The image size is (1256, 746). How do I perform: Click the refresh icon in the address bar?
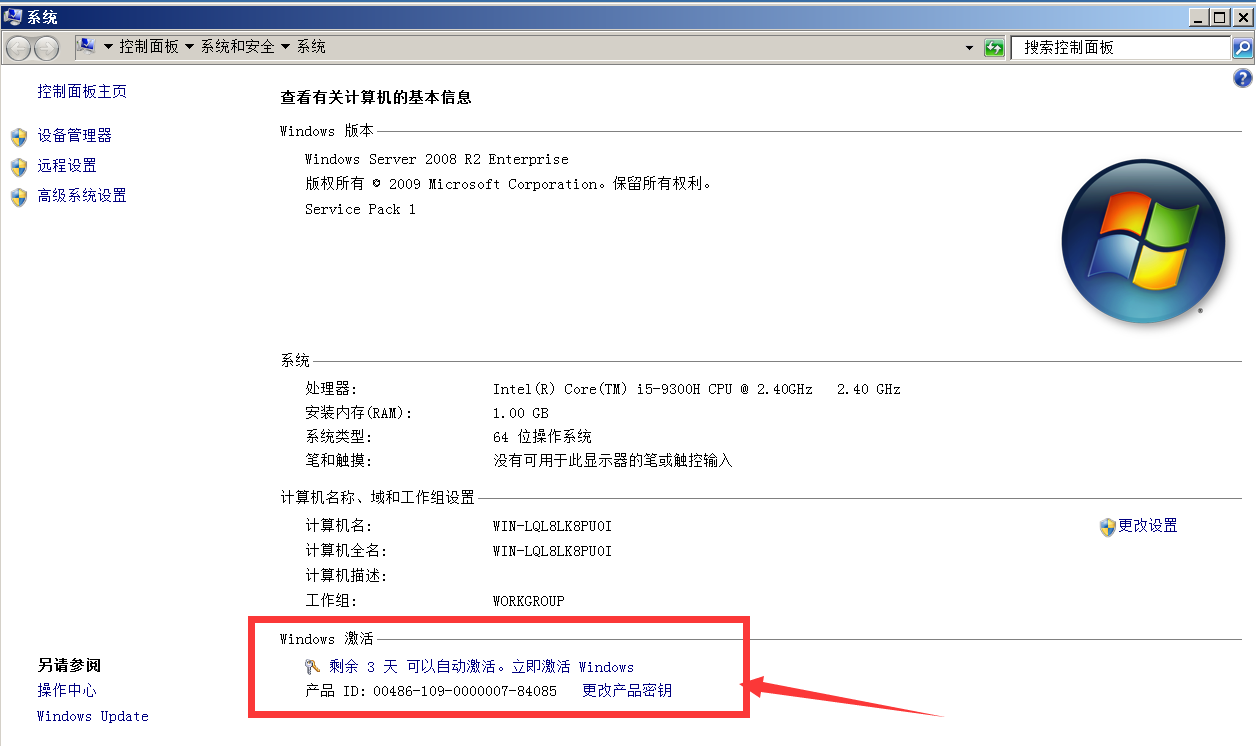click(993, 47)
